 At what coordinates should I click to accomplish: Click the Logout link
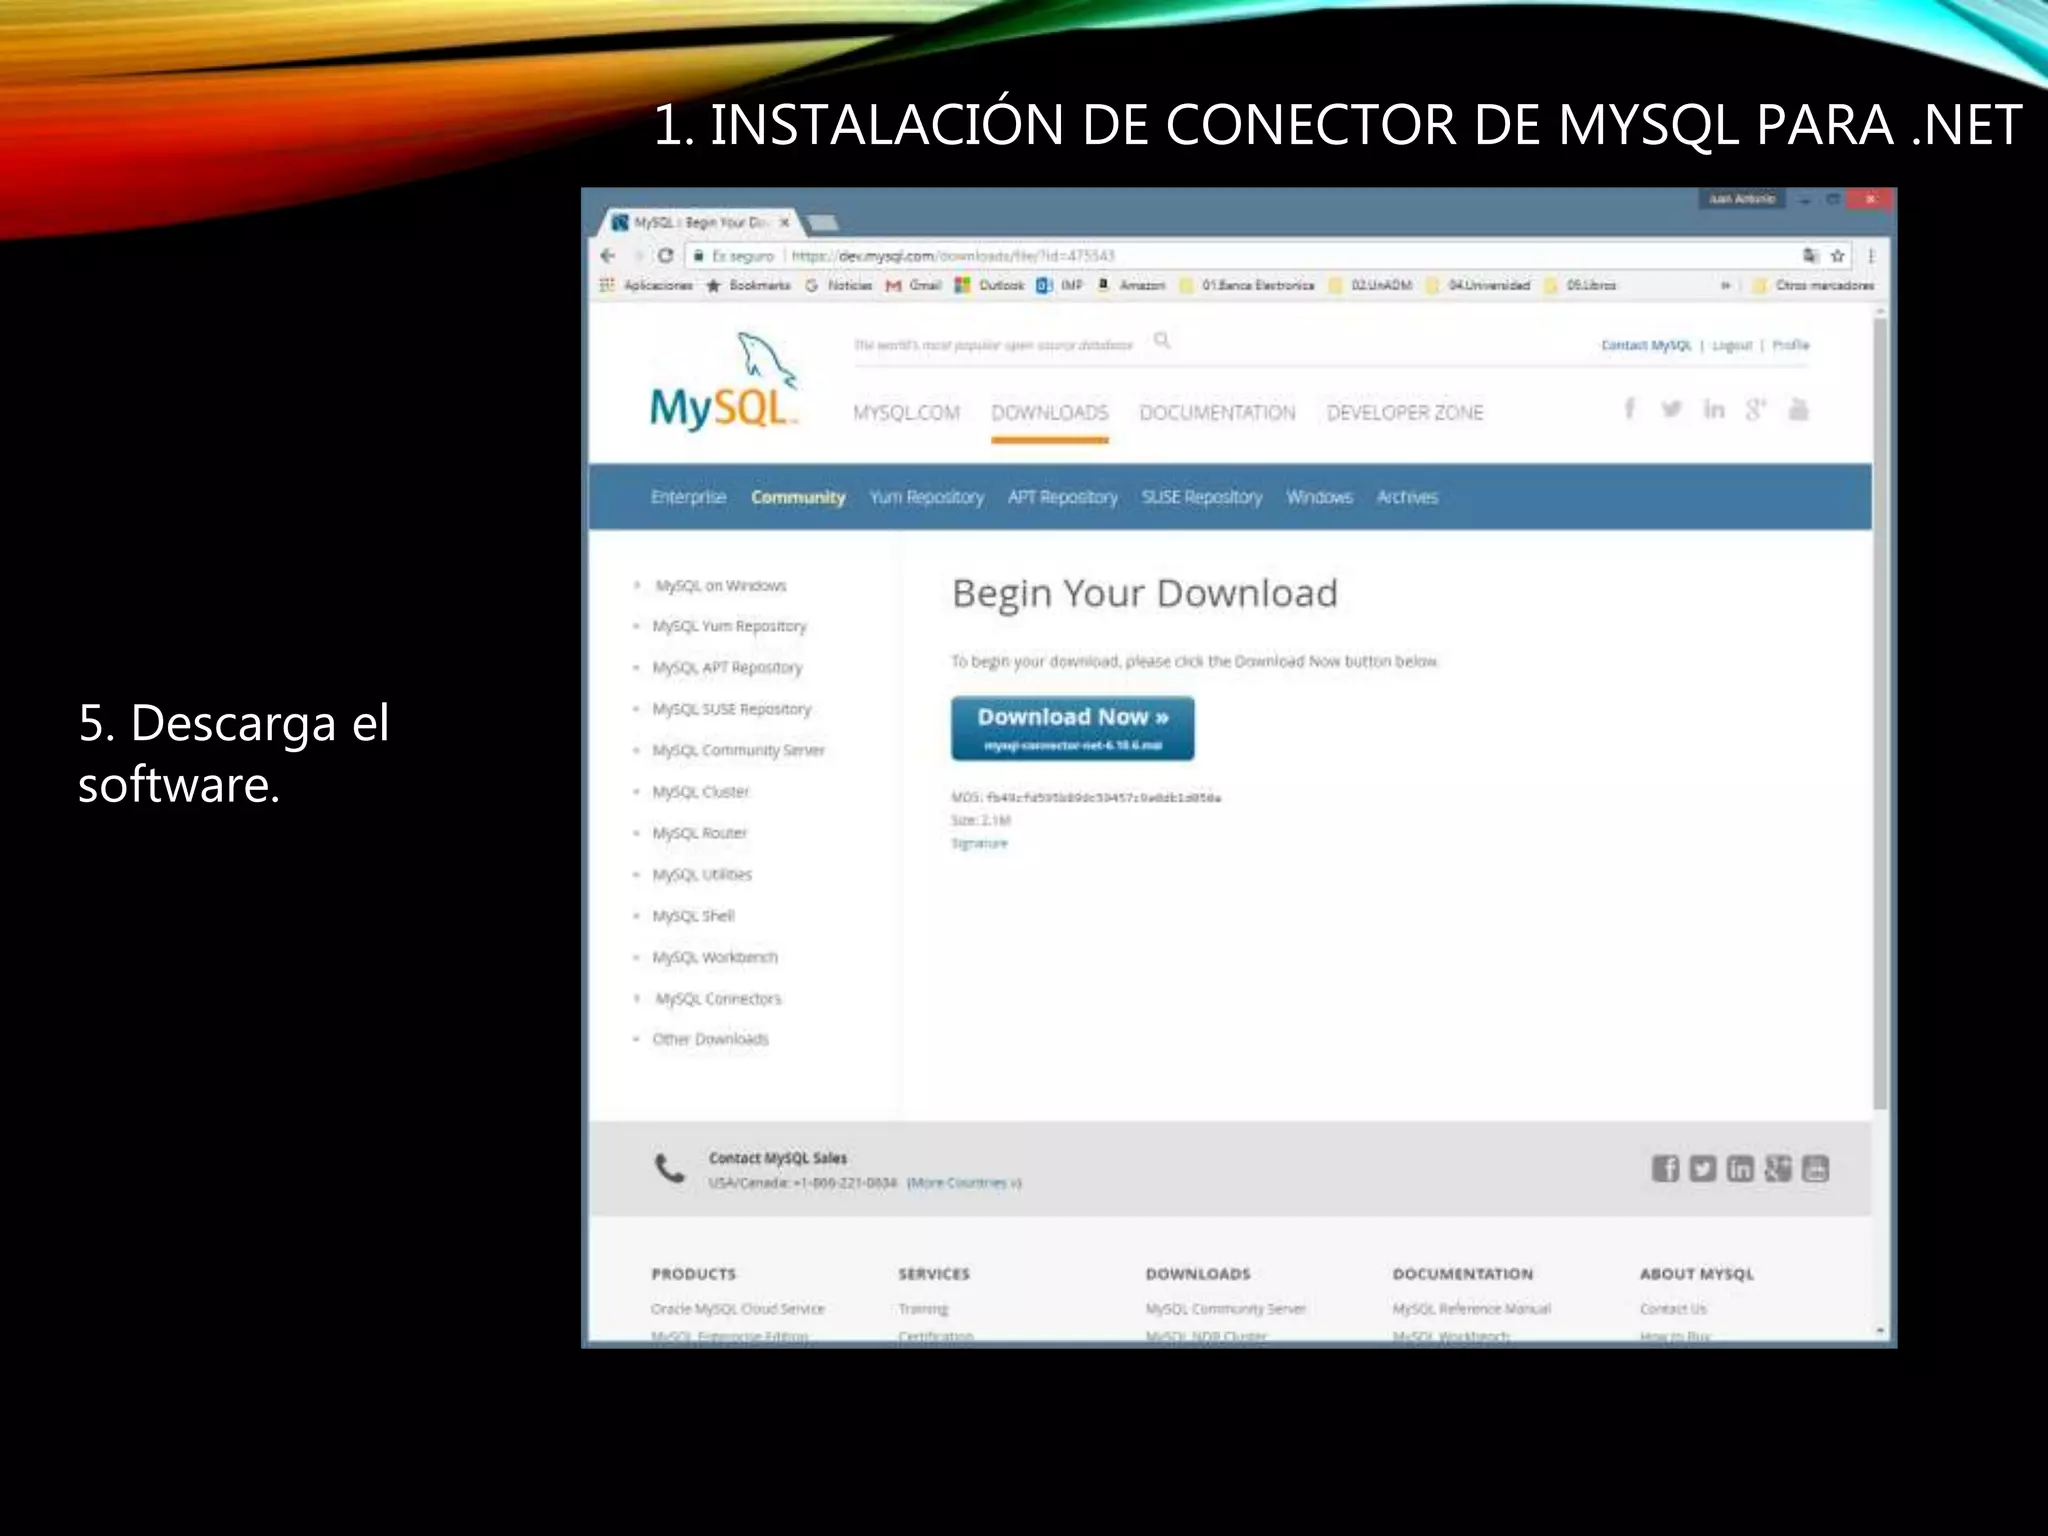tap(1732, 346)
